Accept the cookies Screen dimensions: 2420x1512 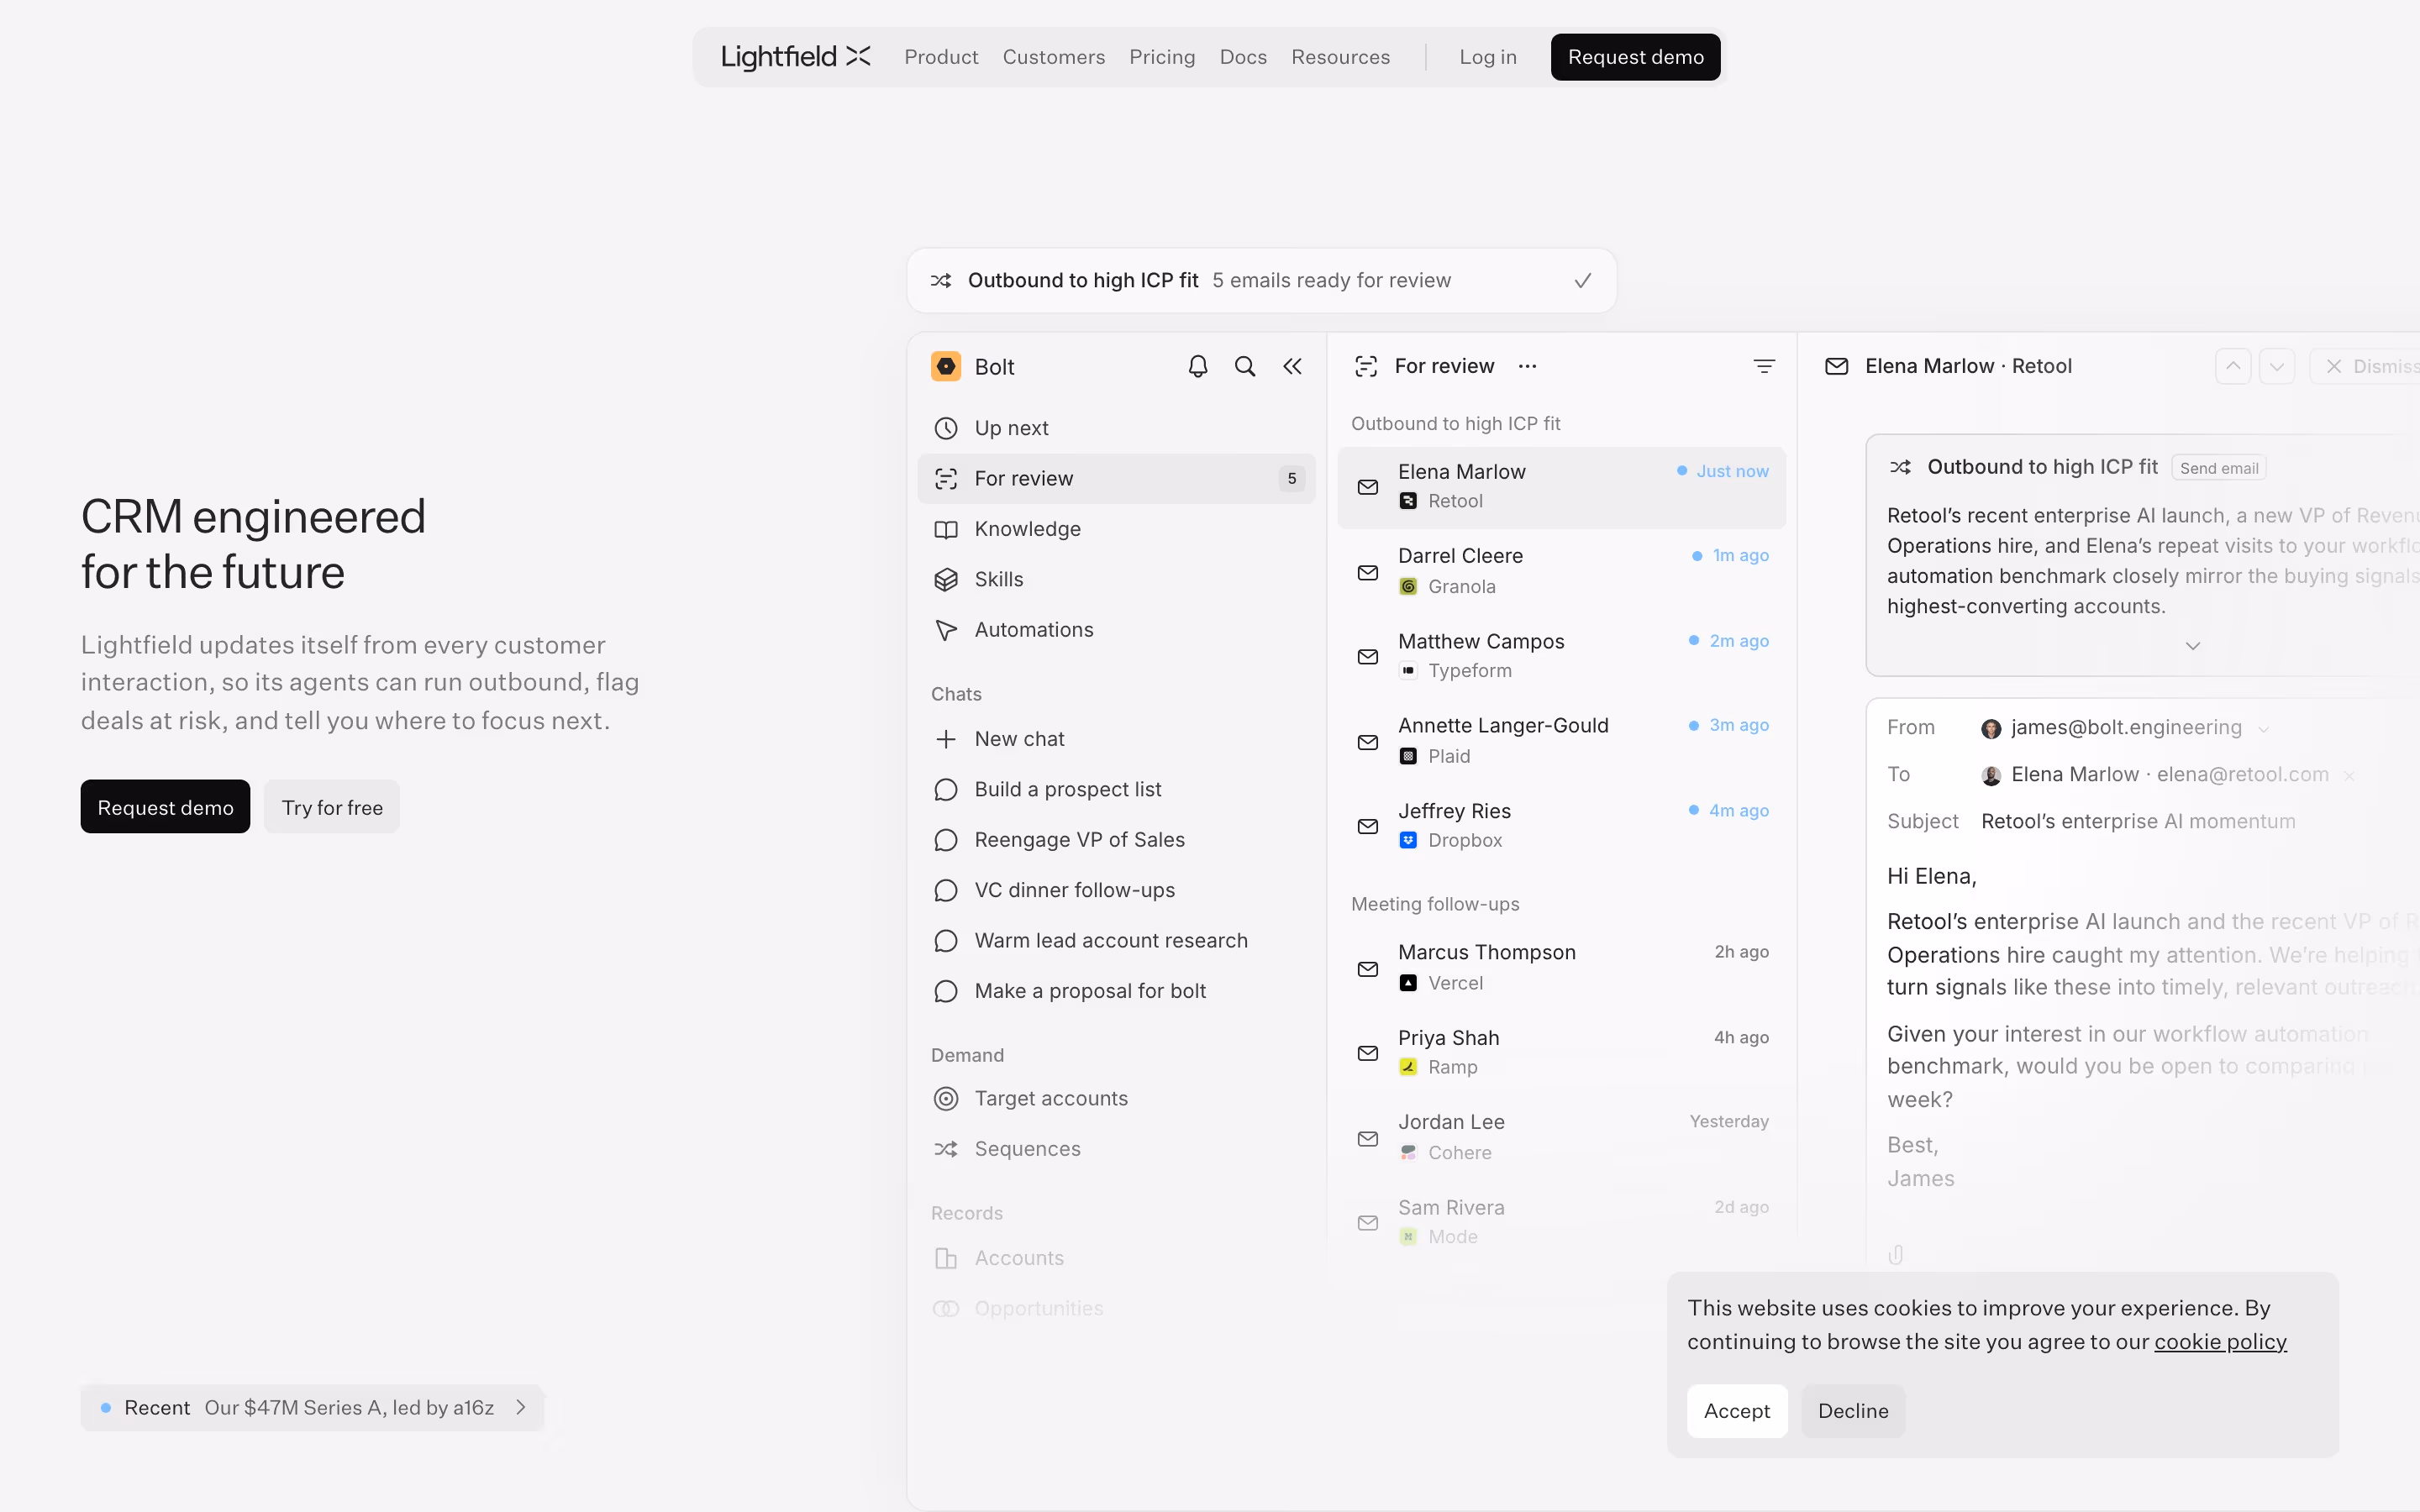1737,1411
